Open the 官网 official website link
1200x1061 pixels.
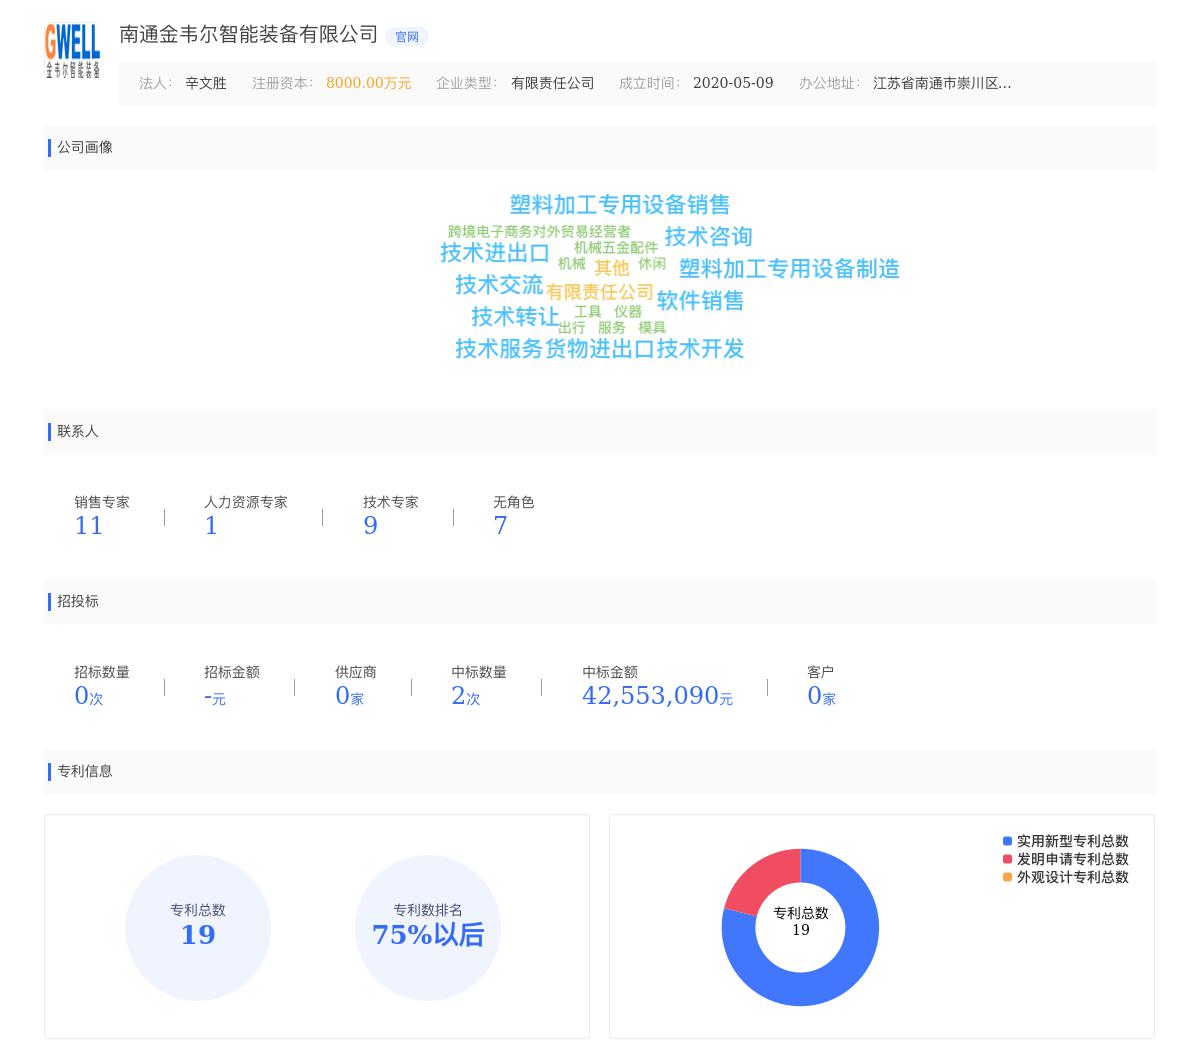[x=407, y=37]
